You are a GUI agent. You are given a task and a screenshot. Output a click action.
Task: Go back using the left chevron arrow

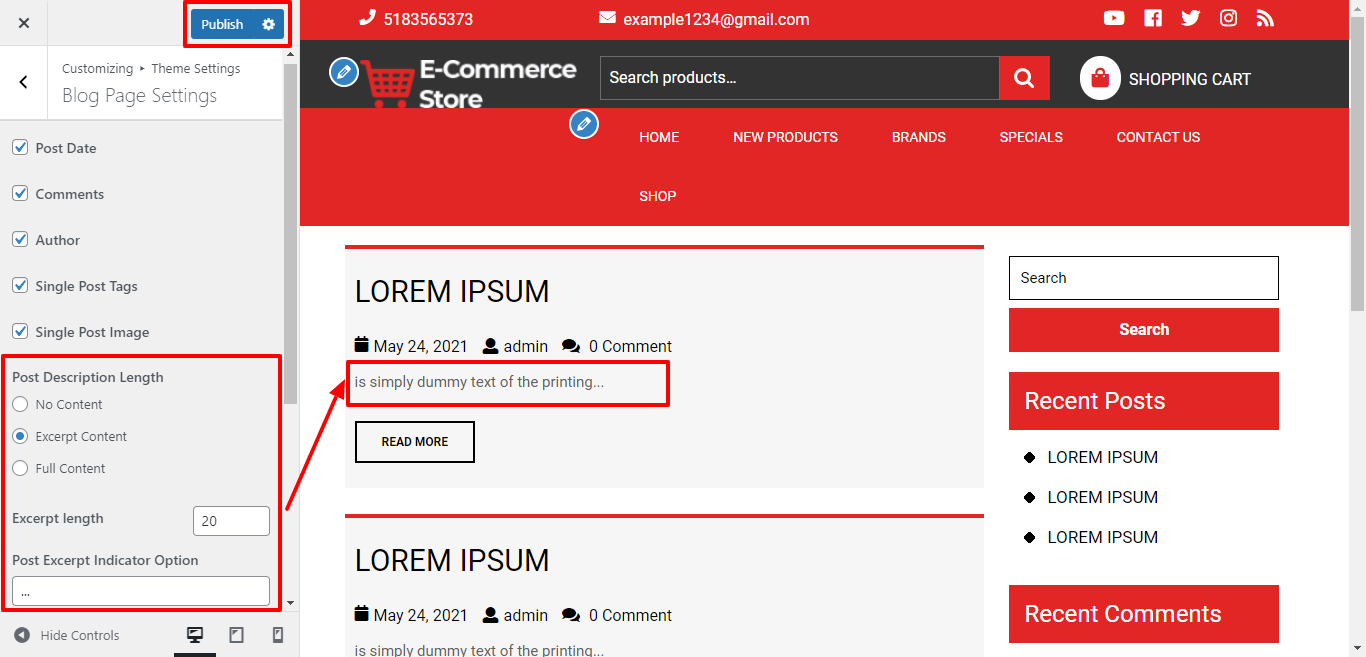point(24,82)
